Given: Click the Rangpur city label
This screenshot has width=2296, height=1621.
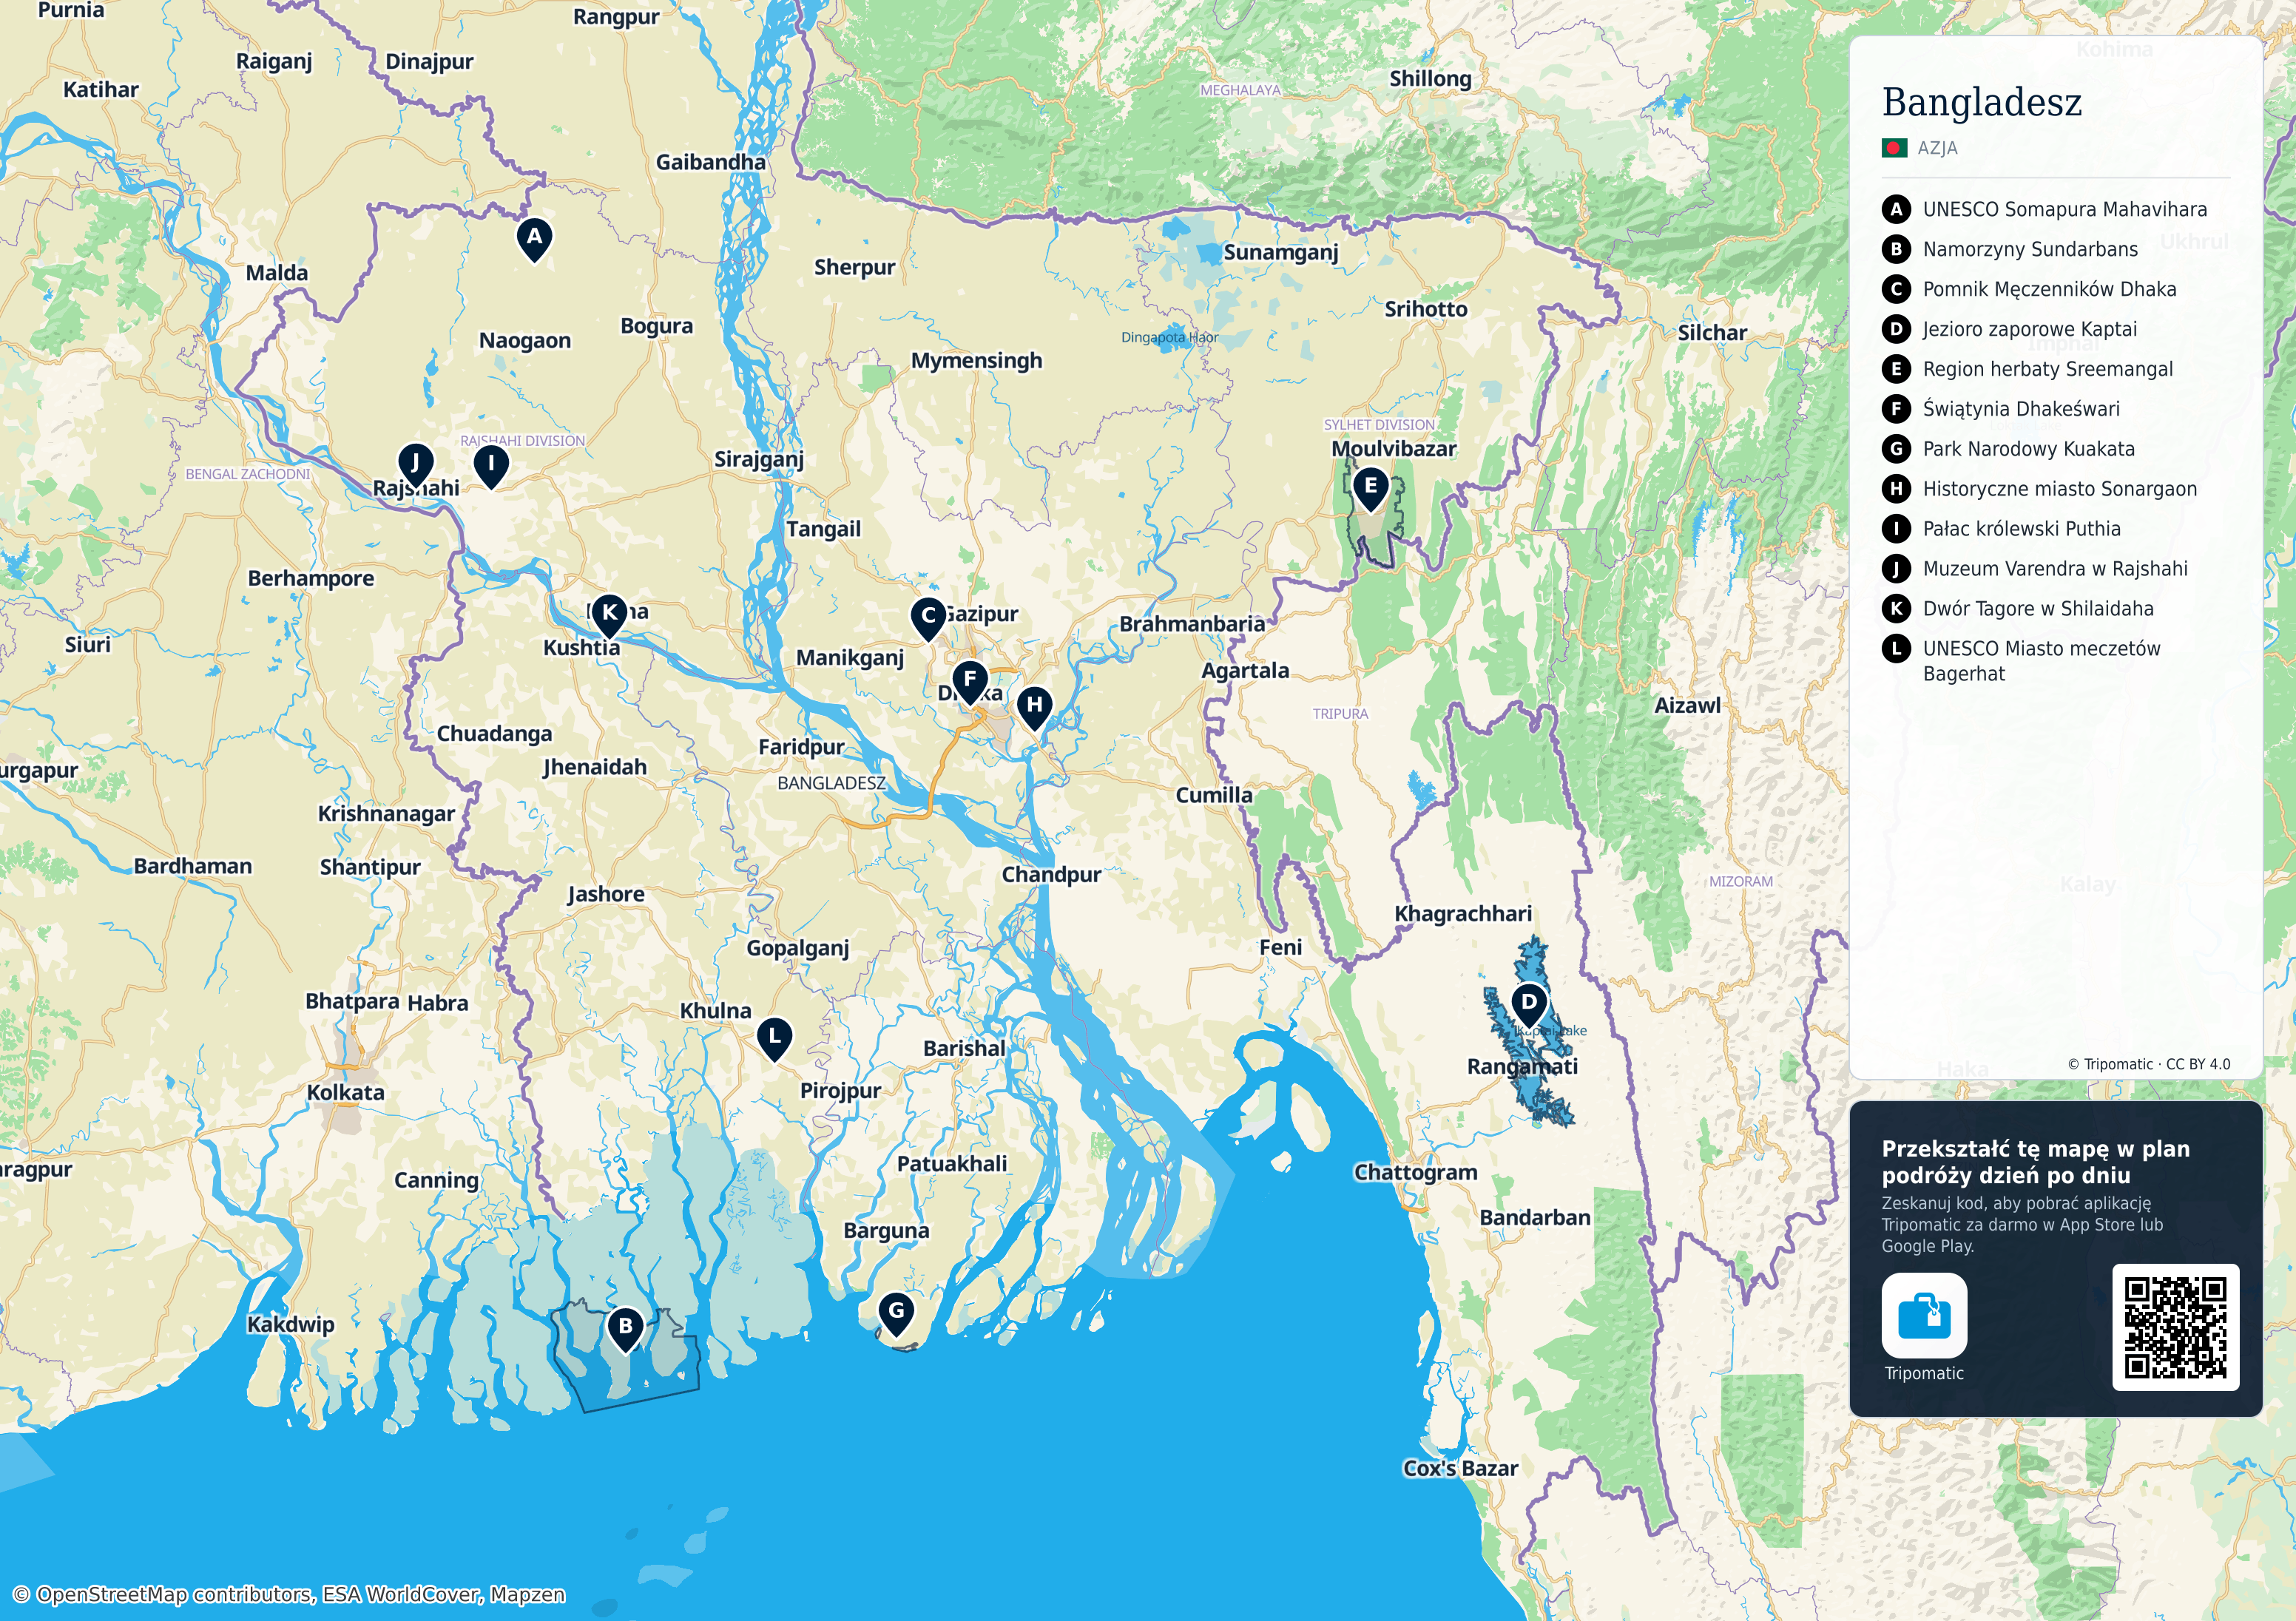Looking at the screenshot, I should 615,17.
